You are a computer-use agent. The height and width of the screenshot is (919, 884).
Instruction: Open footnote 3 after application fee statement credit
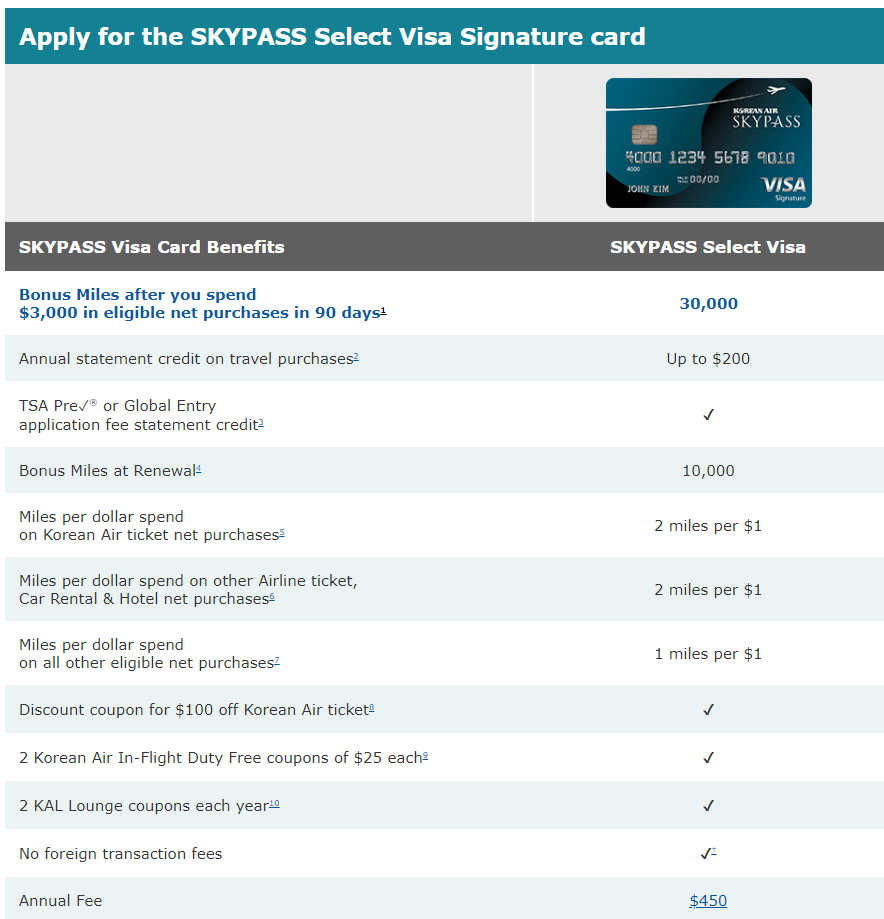tap(261, 423)
